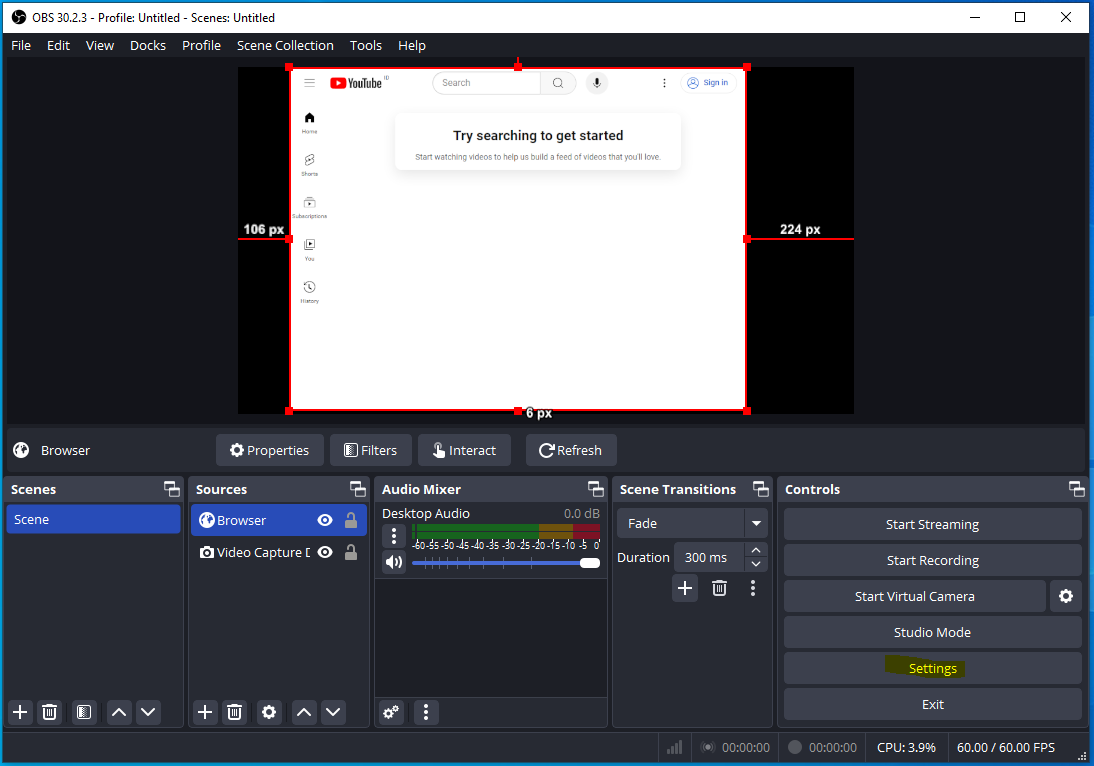Undock the Controls panel icon

point(1077,489)
